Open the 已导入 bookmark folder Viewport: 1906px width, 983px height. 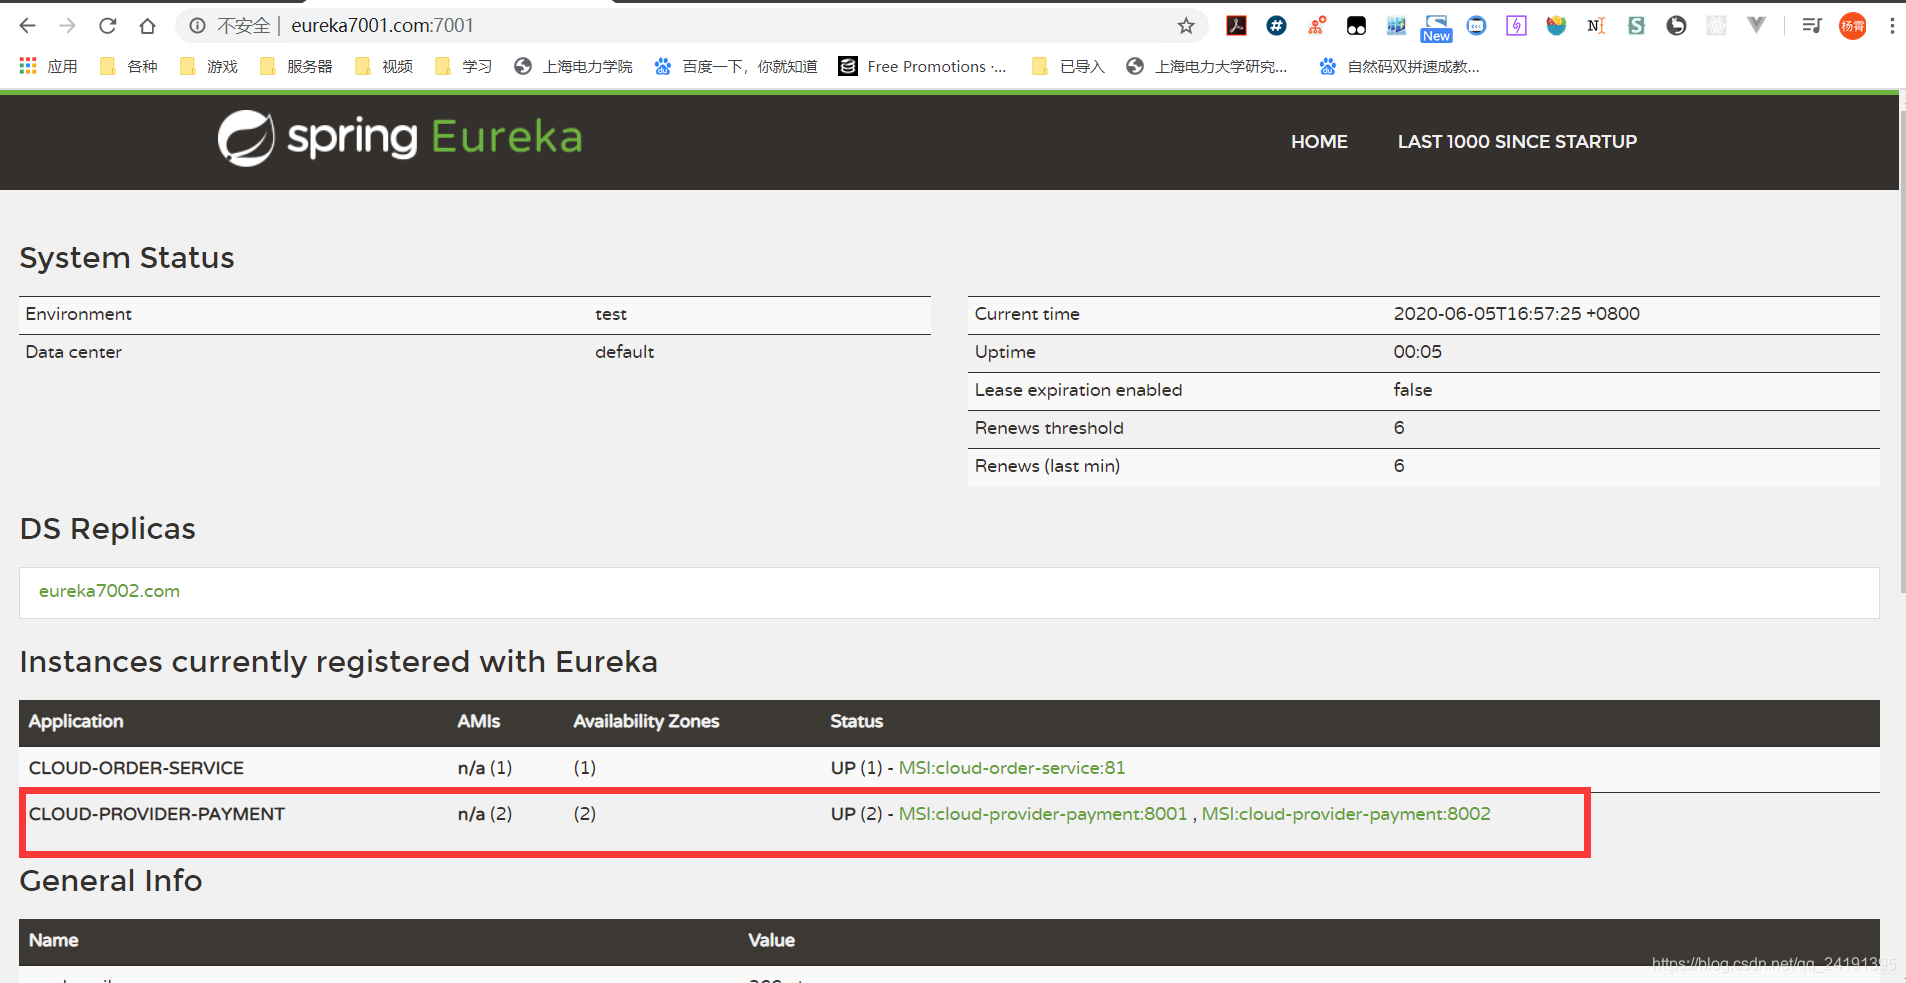1068,66
